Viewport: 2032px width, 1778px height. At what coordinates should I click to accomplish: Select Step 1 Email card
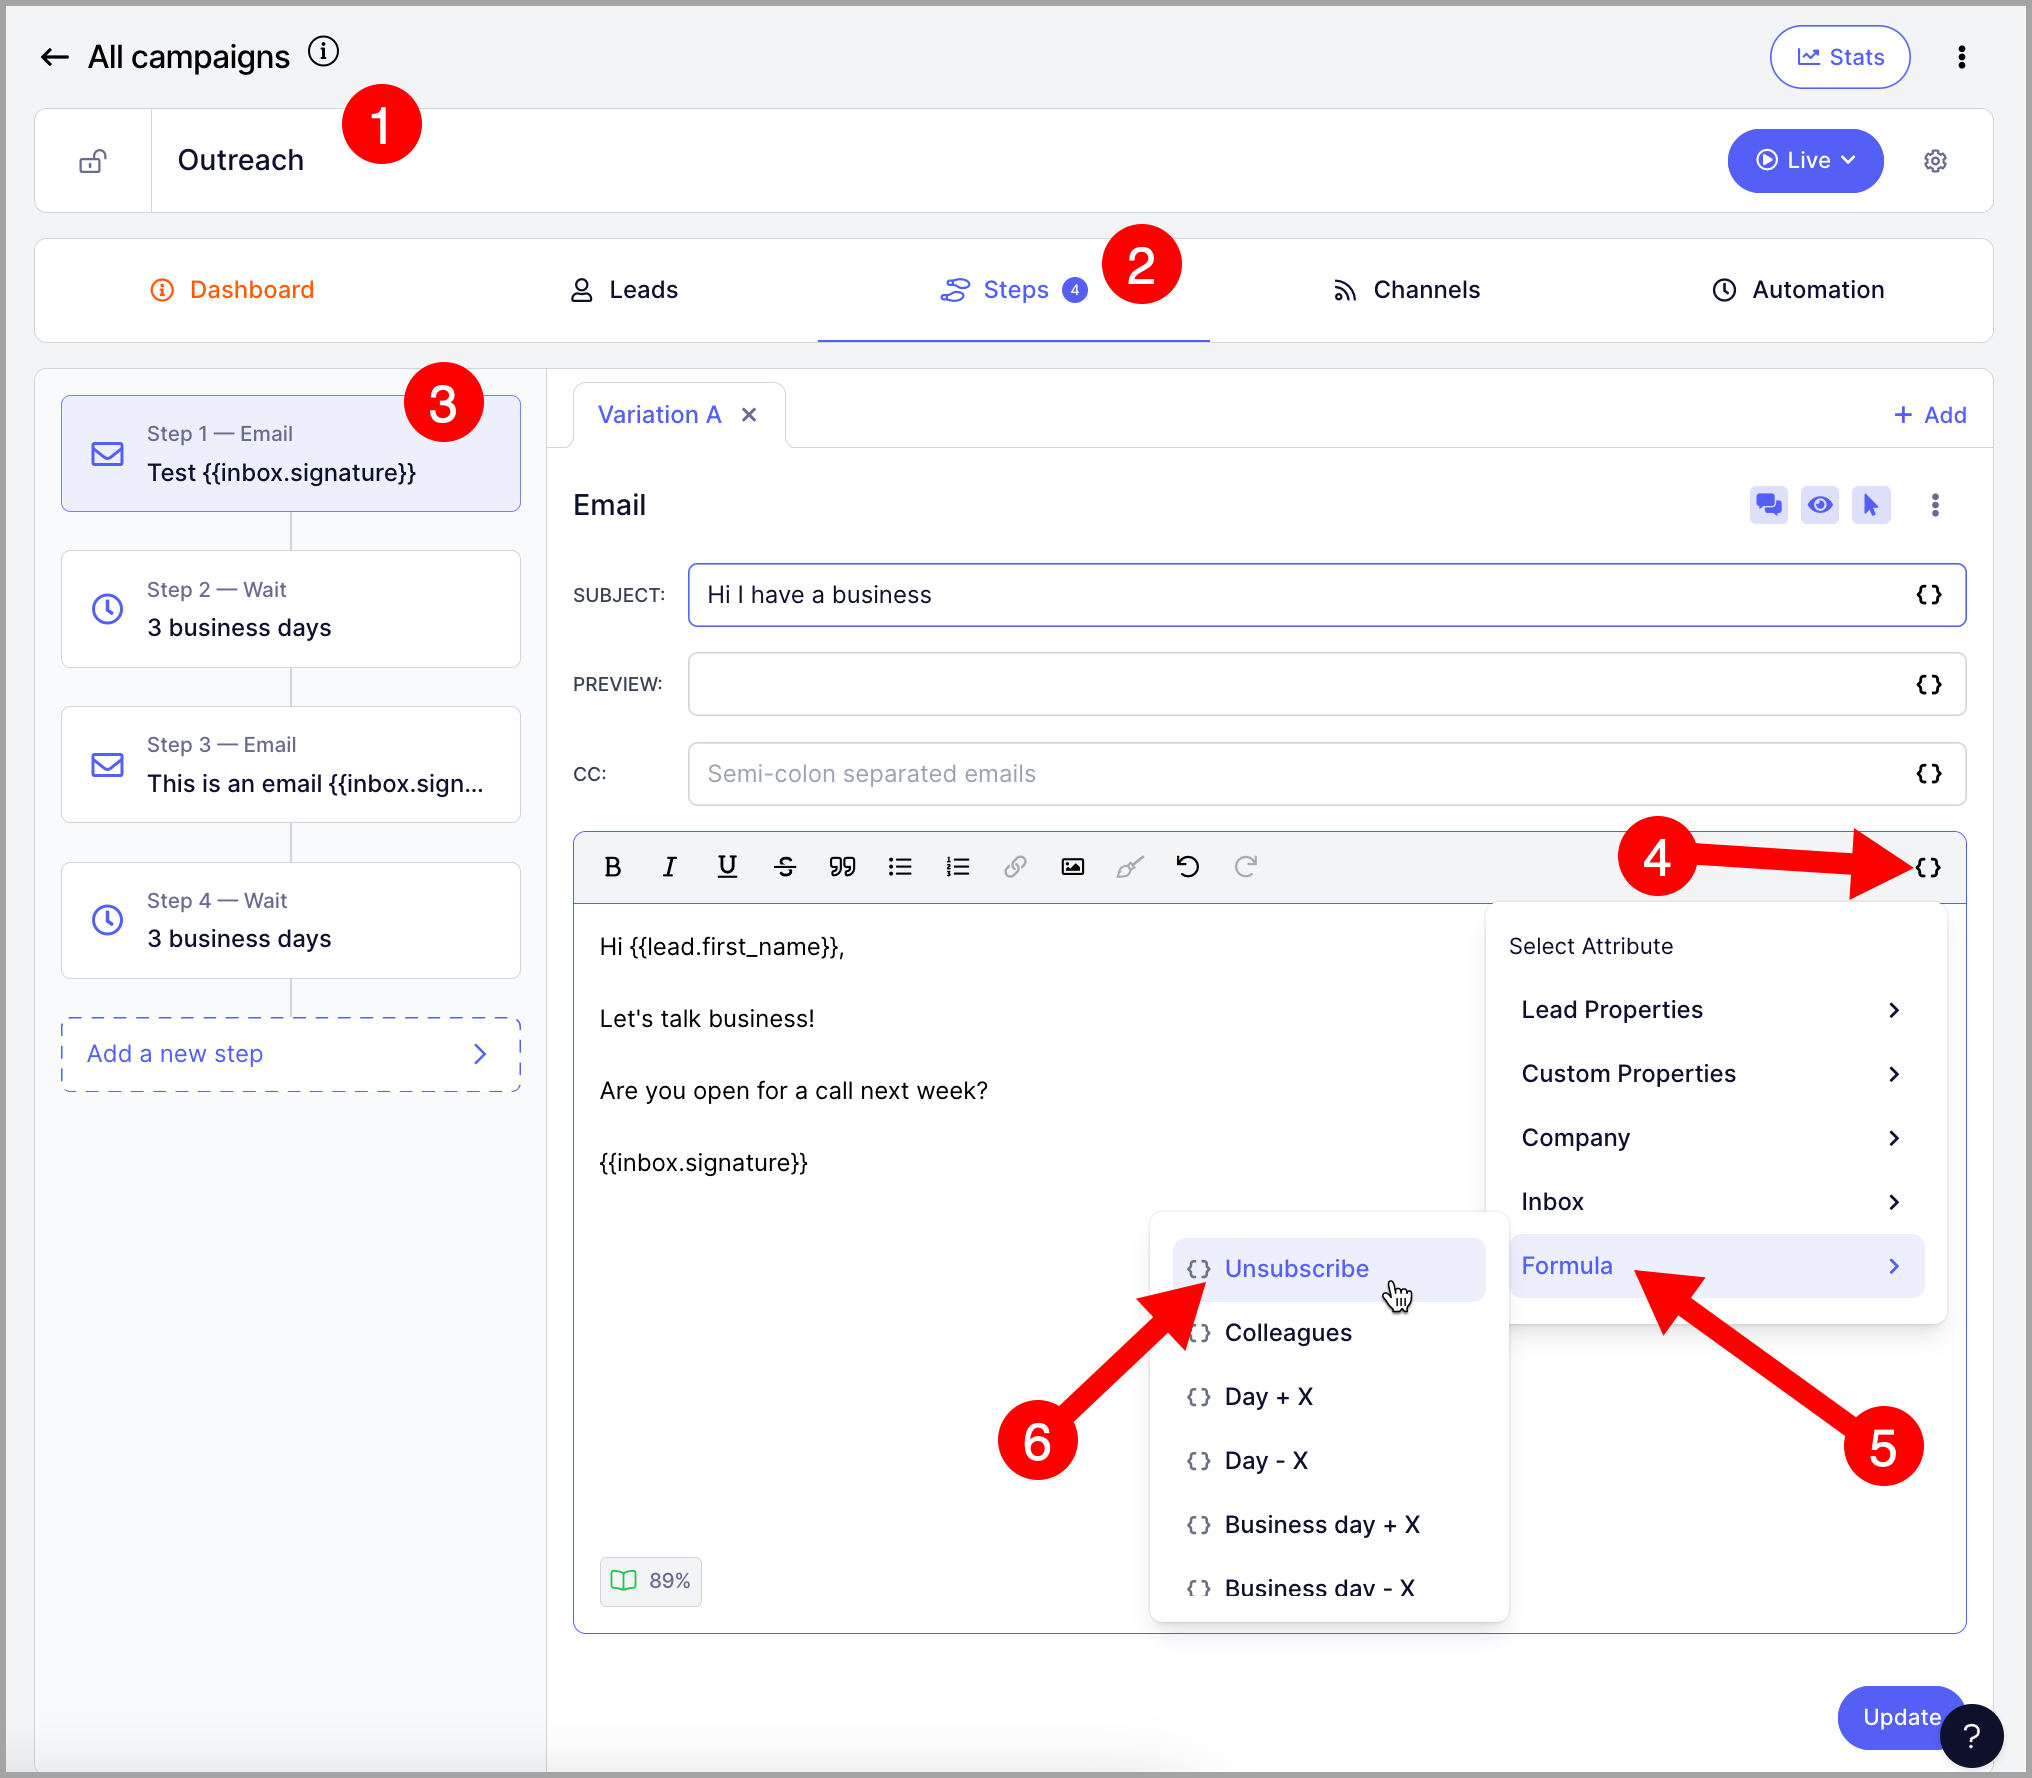click(291, 454)
